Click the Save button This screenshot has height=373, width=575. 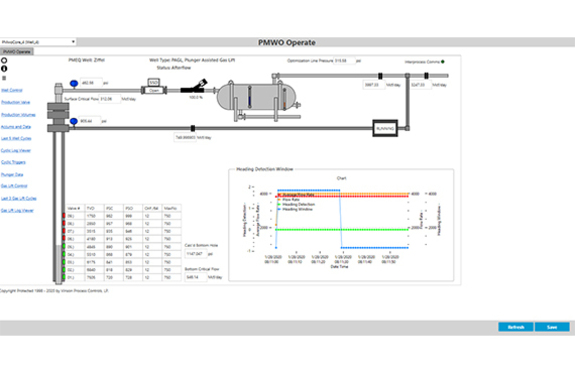coord(552,327)
